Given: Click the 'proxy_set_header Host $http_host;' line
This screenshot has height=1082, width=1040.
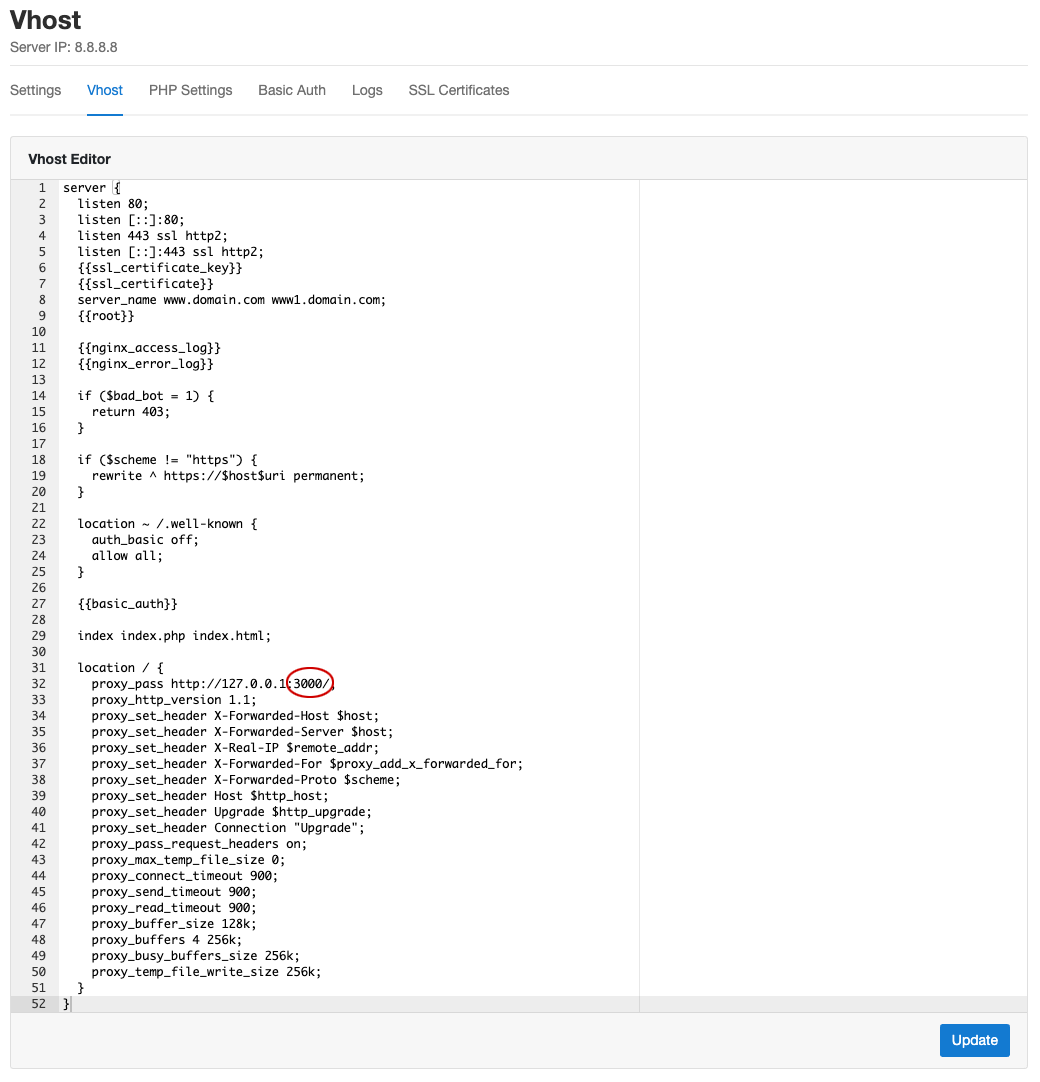Looking at the screenshot, I should click(x=210, y=796).
